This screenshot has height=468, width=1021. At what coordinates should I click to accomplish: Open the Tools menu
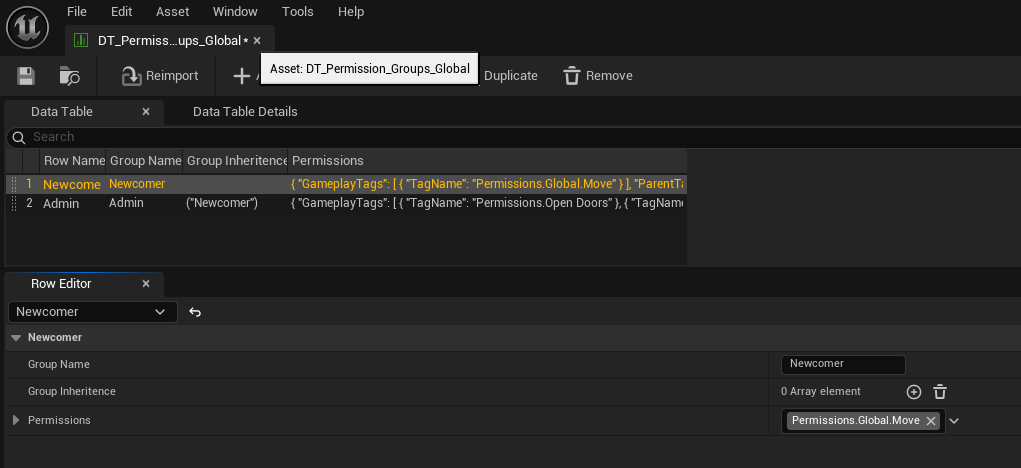[297, 12]
